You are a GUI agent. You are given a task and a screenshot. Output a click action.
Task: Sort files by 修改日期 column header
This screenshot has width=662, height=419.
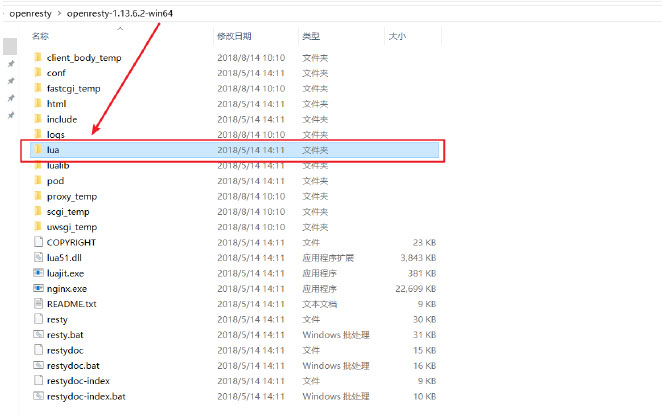point(234,36)
